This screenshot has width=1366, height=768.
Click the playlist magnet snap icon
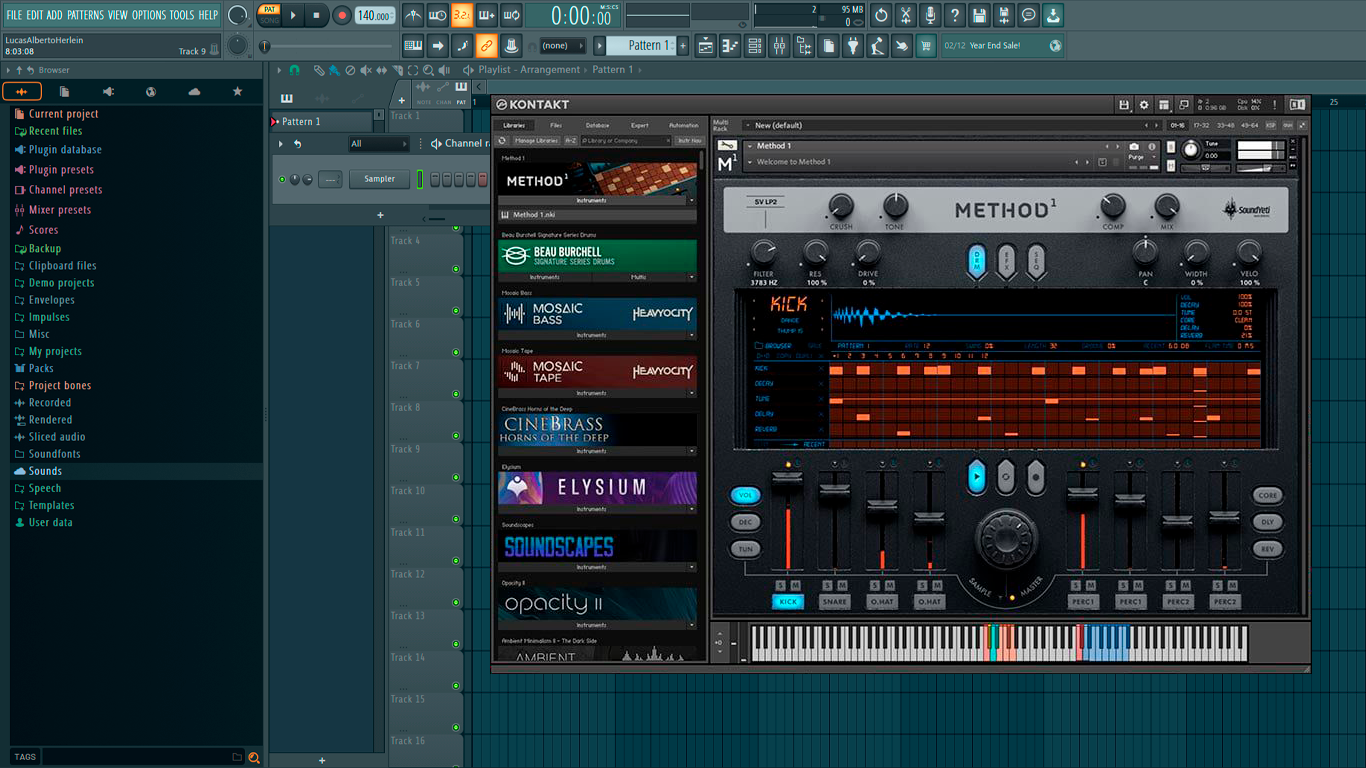(294, 70)
